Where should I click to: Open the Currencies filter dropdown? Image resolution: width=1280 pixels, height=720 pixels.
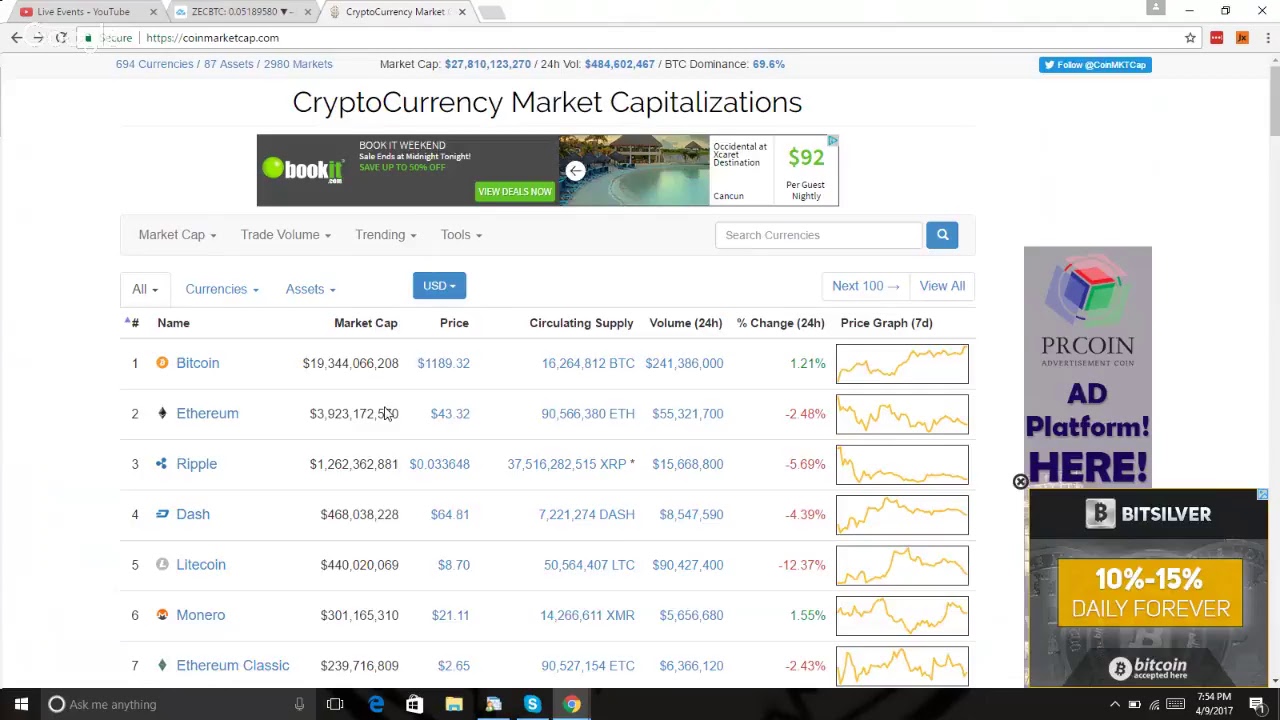tap(221, 289)
